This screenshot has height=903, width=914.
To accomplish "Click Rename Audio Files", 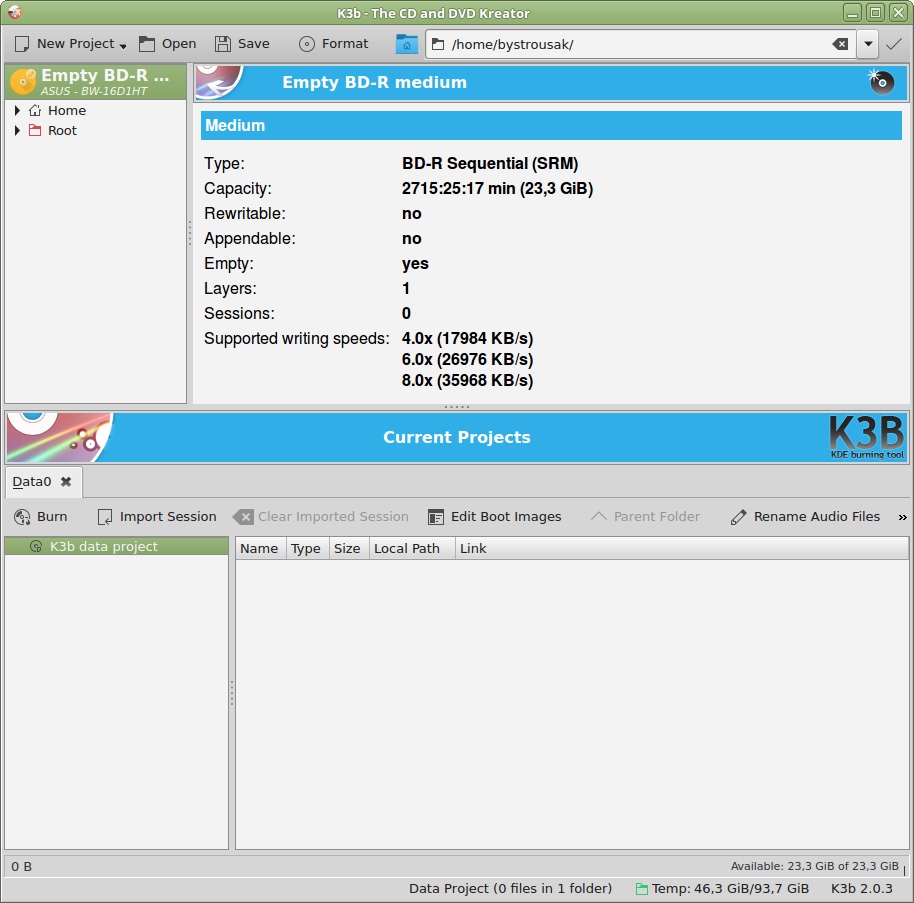I will point(805,516).
